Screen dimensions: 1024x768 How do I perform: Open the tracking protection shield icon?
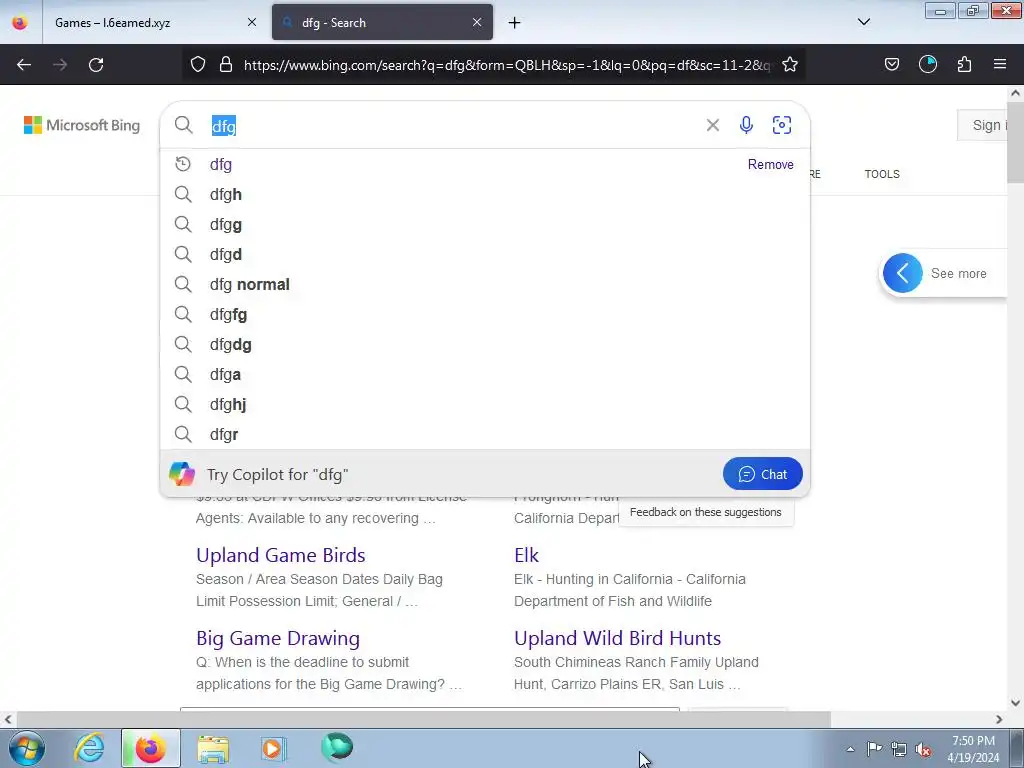[198, 64]
